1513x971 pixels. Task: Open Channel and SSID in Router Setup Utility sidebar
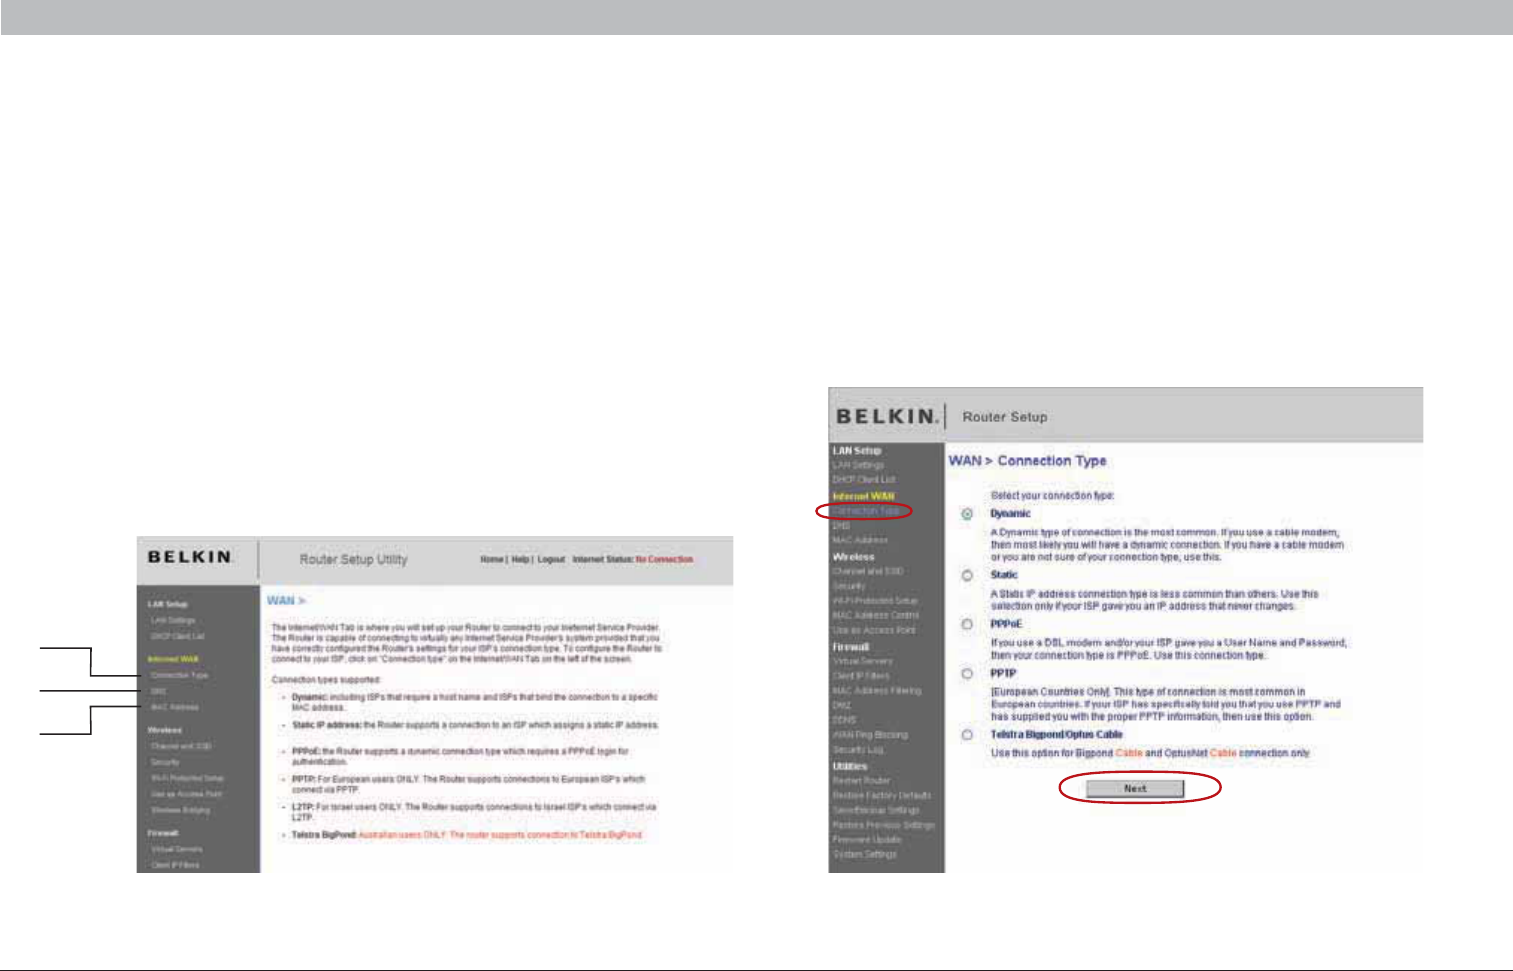181,746
